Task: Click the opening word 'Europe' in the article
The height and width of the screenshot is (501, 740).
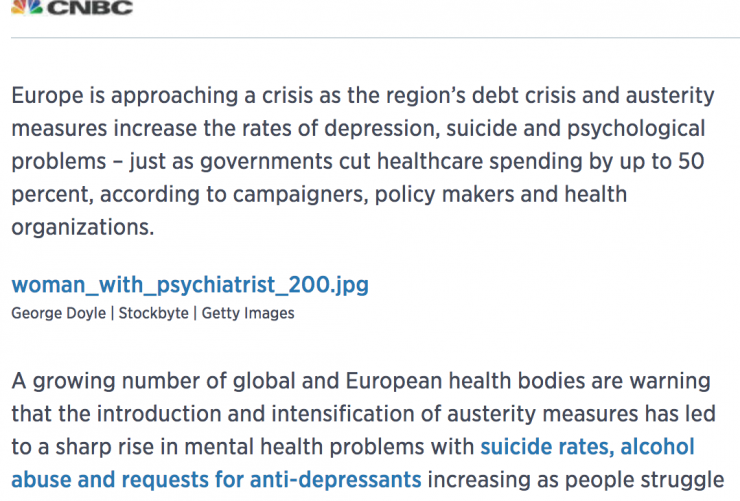Action: click(x=47, y=95)
